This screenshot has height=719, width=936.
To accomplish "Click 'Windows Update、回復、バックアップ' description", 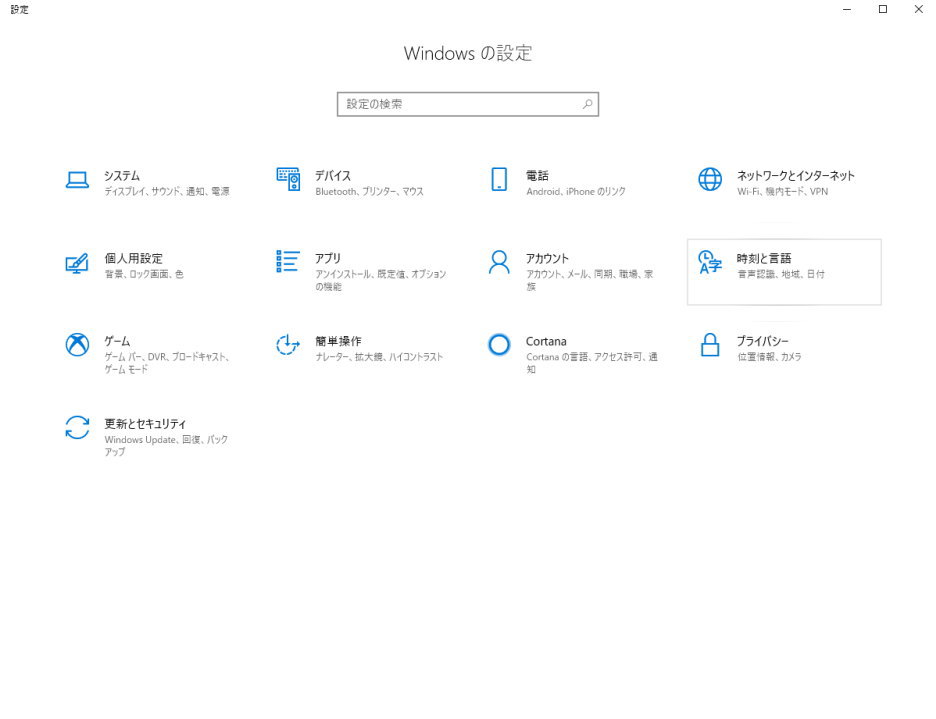I will (x=166, y=445).
